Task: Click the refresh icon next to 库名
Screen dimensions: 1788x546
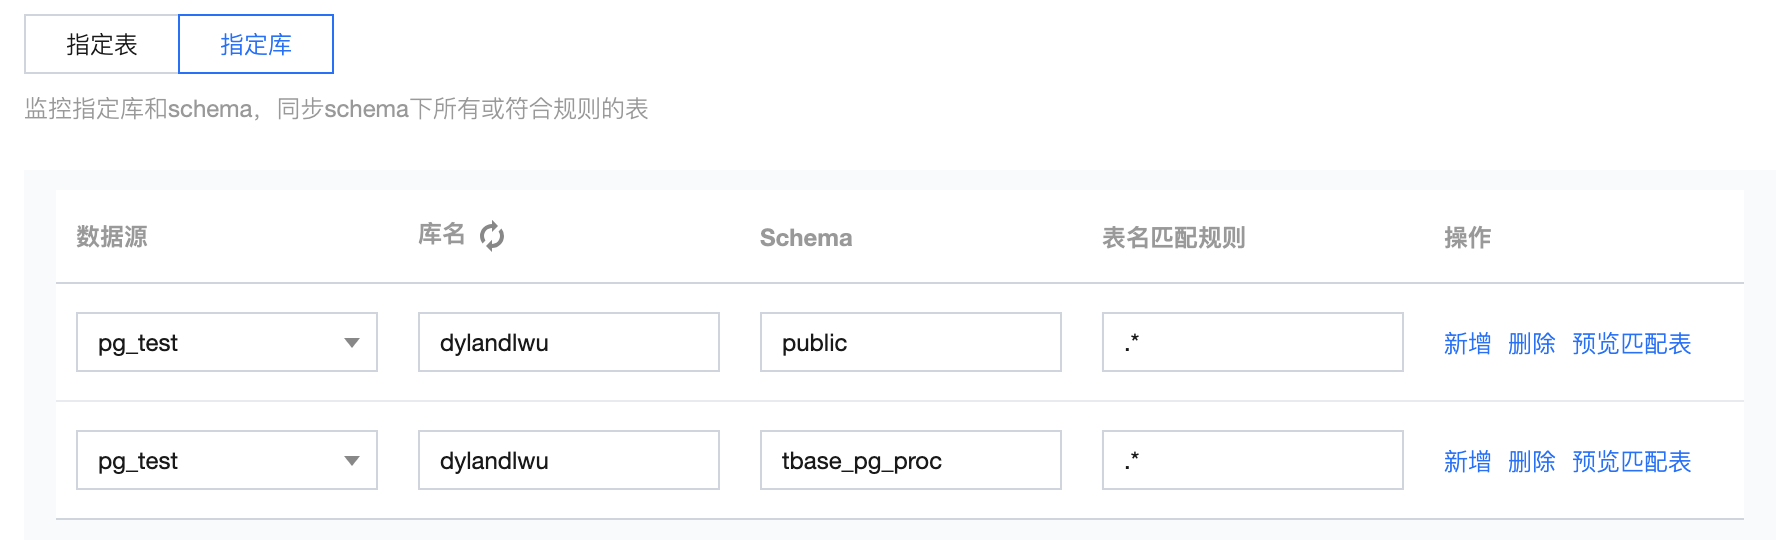Action: tap(492, 236)
